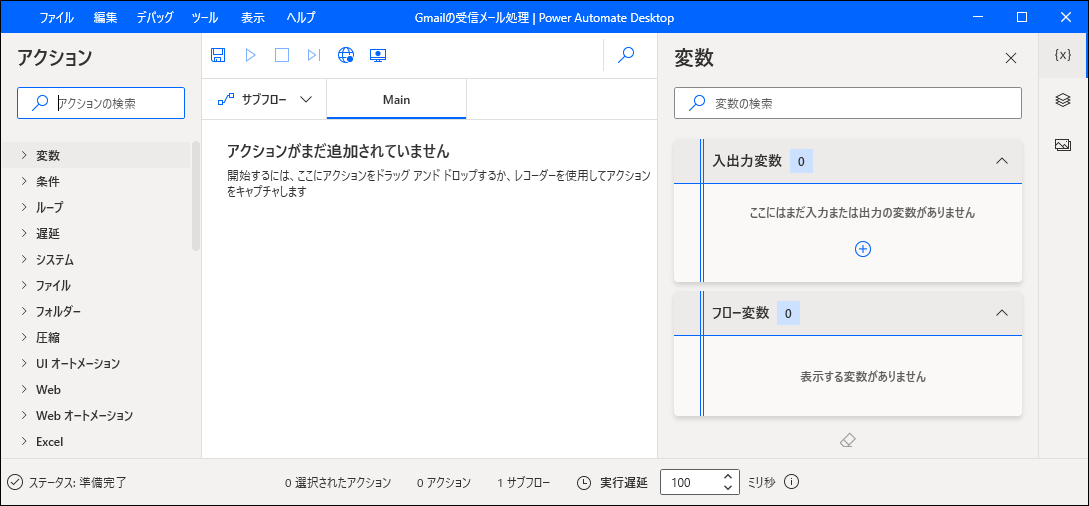Click the Save flow icon in toolbar
Viewport: 1089px width, 506px height.
pyautogui.click(x=218, y=56)
